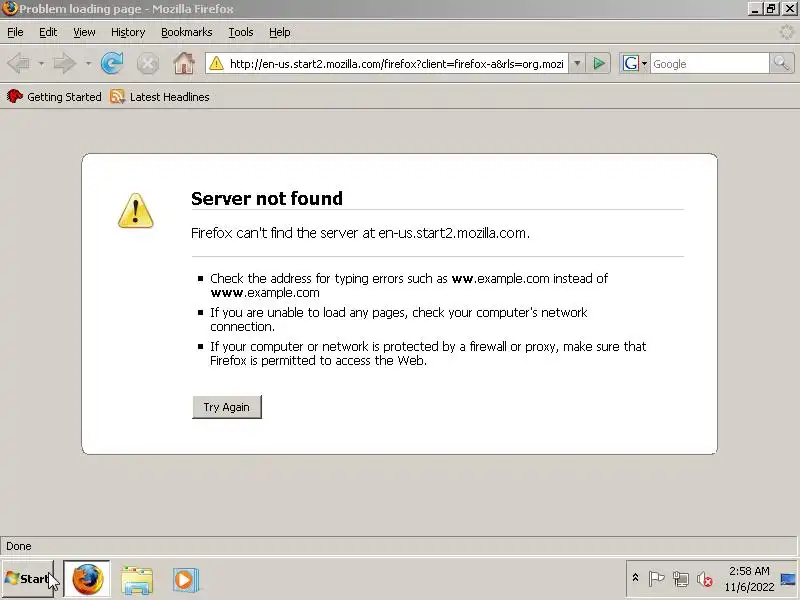Click the Try Again button
The height and width of the screenshot is (600, 800).
[x=227, y=407]
